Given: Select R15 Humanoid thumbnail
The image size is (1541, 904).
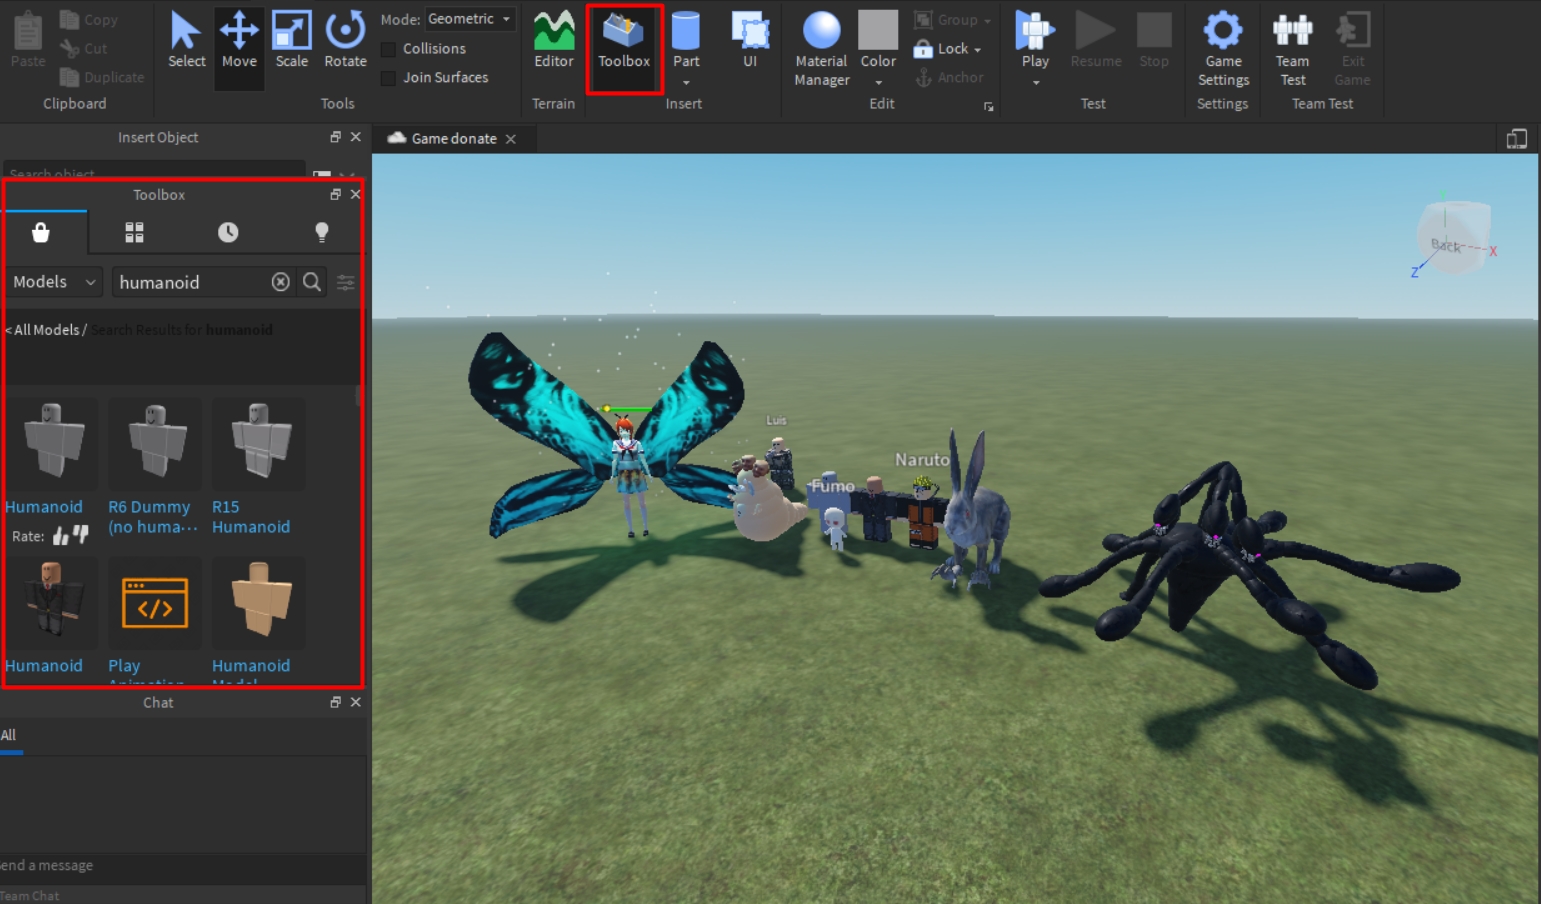Looking at the screenshot, I should pos(258,444).
